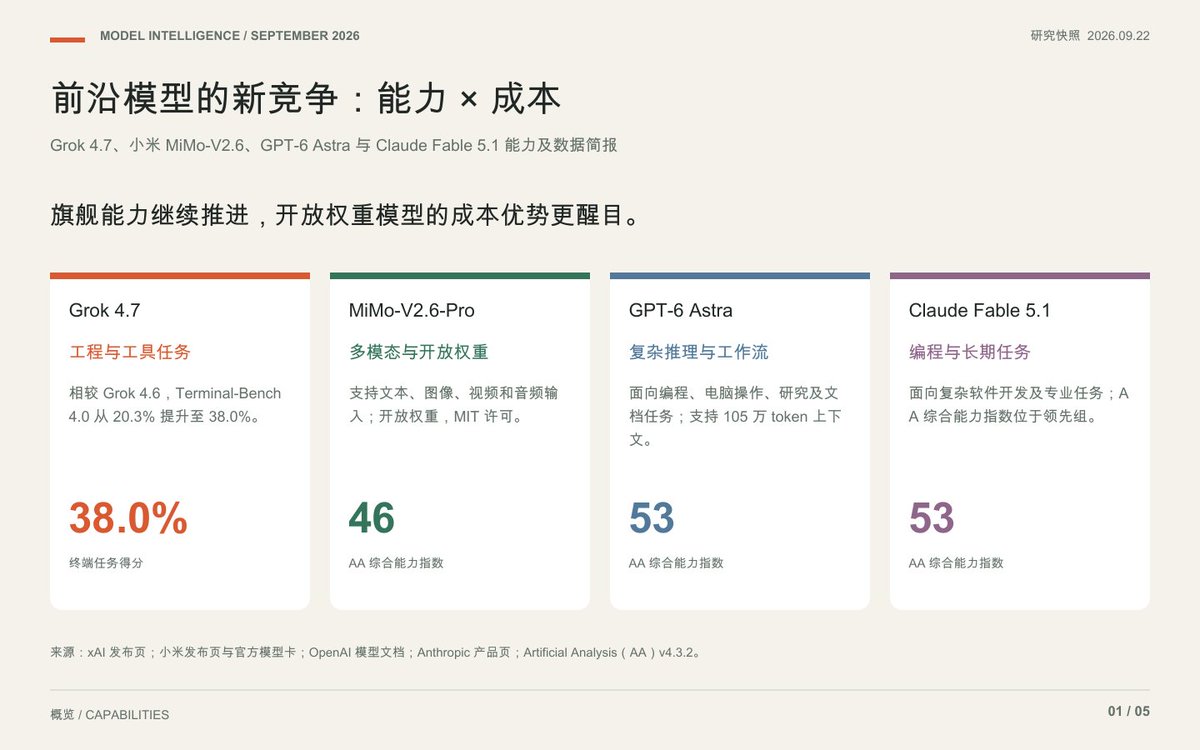Click "AA 综合能力指数" in GPT-6 Astra card
Viewport: 1200px width, 750px height.
[676, 563]
